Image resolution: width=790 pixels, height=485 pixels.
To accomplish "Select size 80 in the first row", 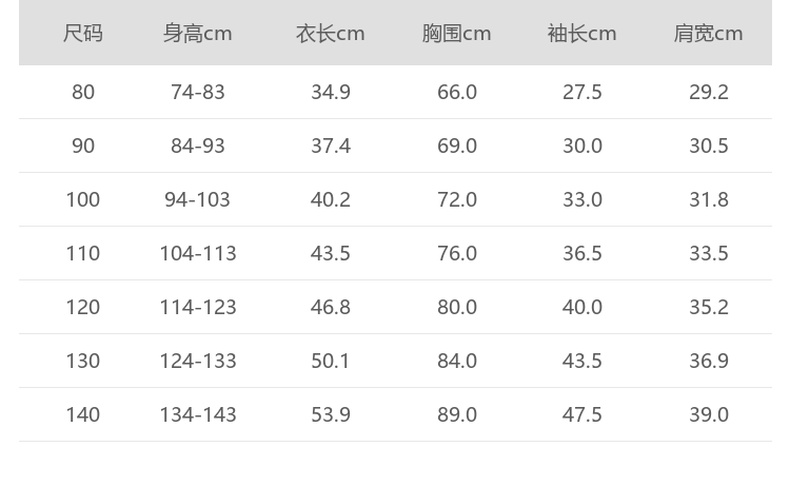I will pos(83,92).
